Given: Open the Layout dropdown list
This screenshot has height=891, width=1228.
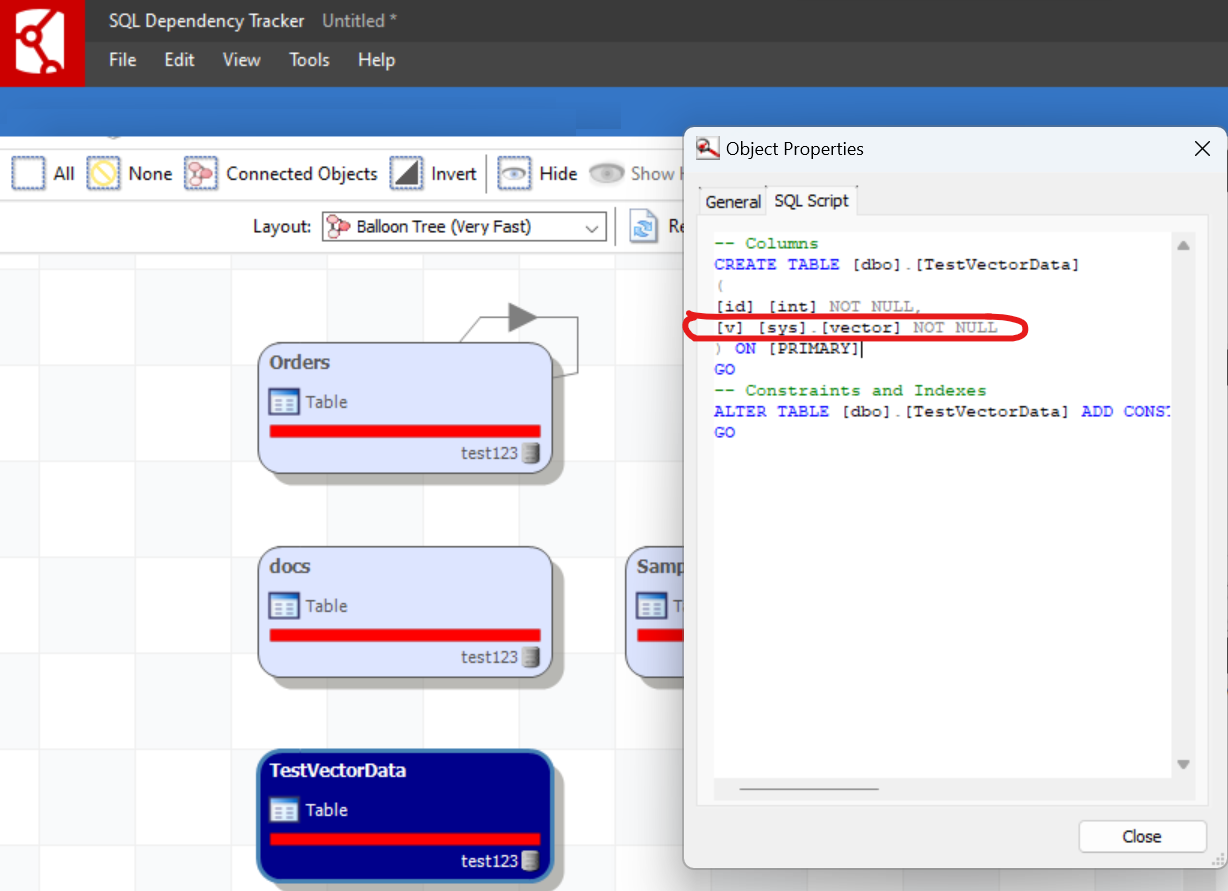Looking at the screenshot, I should [590, 227].
